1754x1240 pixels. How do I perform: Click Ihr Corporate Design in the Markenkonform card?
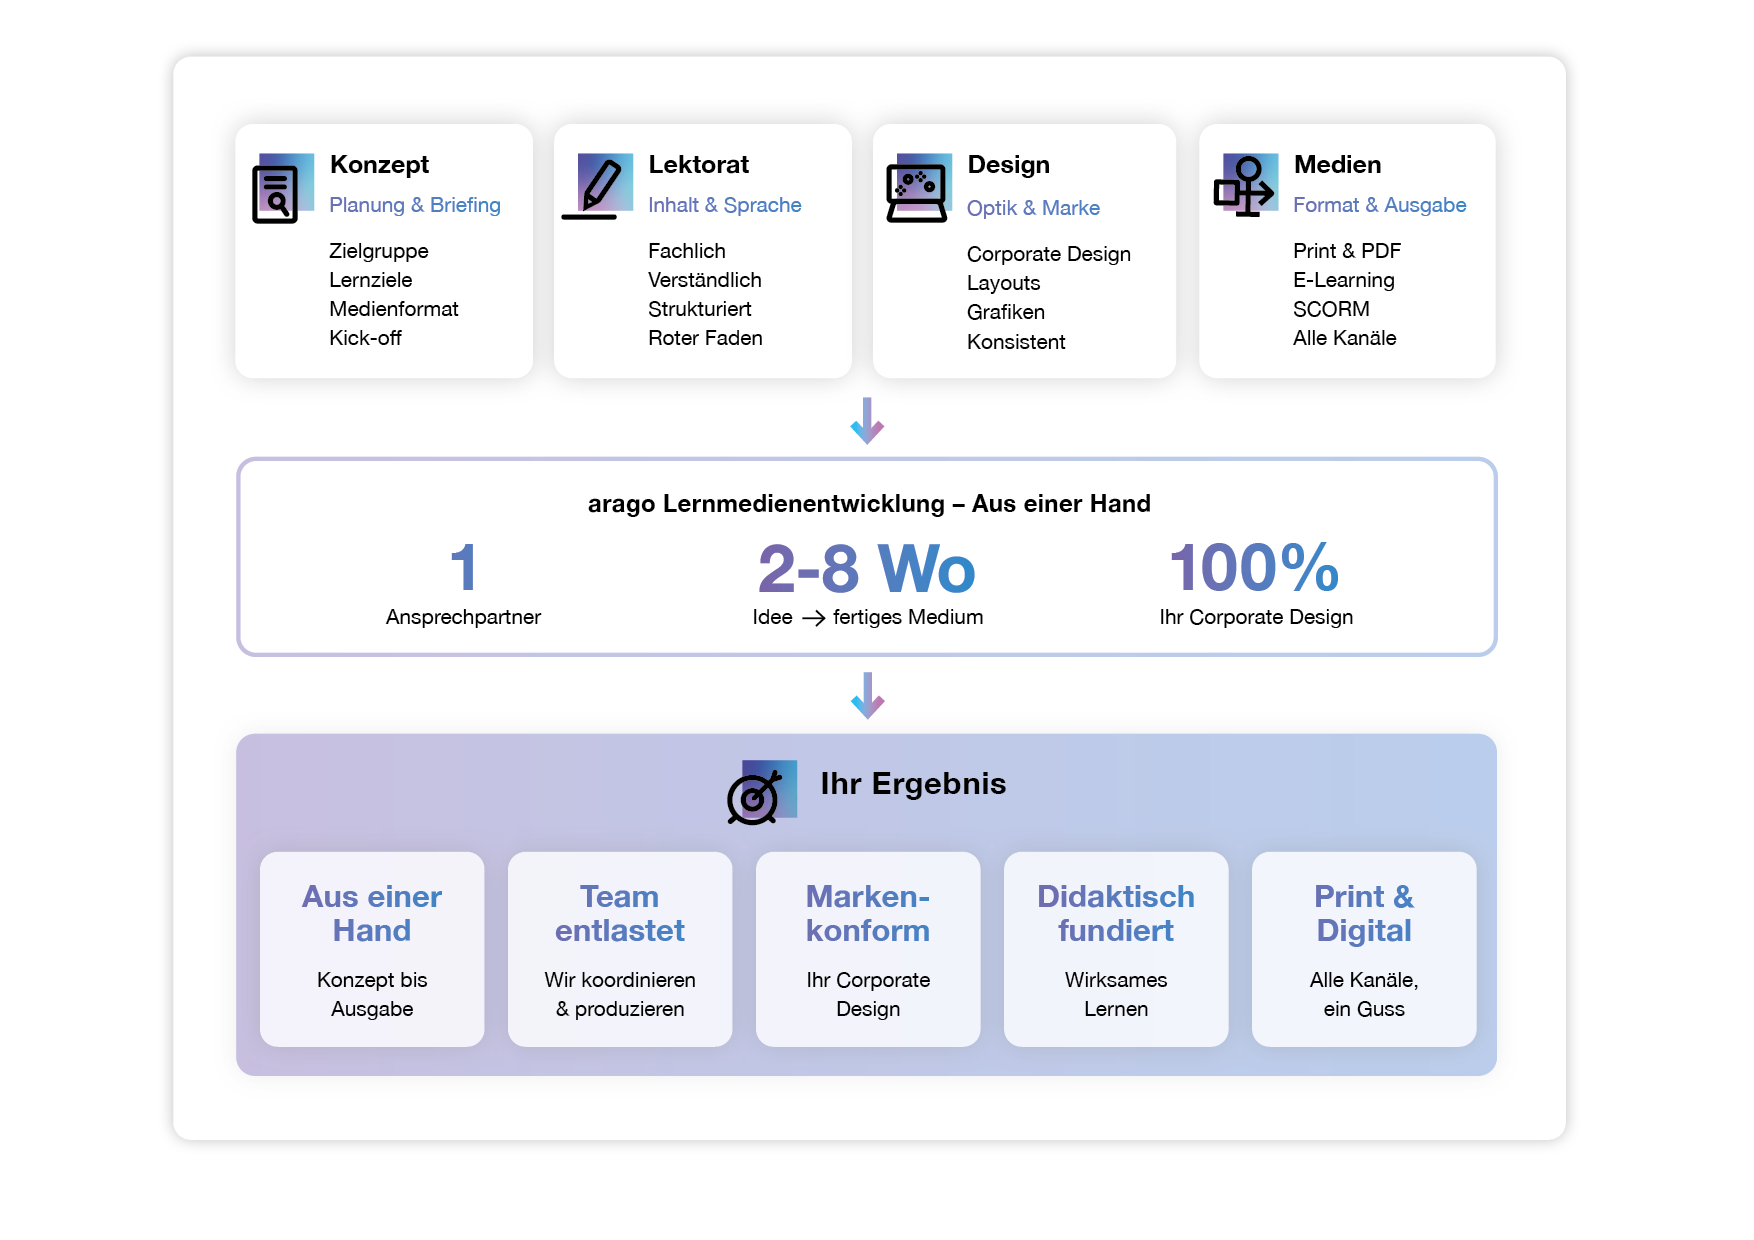(x=868, y=995)
